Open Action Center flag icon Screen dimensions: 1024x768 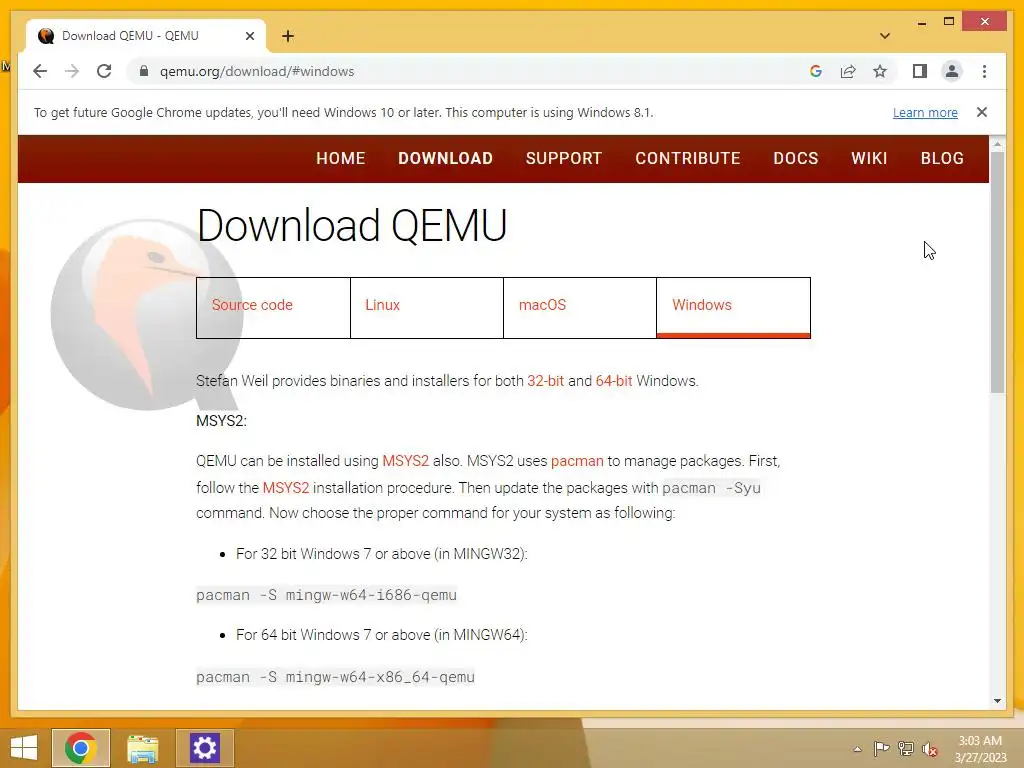coord(881,749)
